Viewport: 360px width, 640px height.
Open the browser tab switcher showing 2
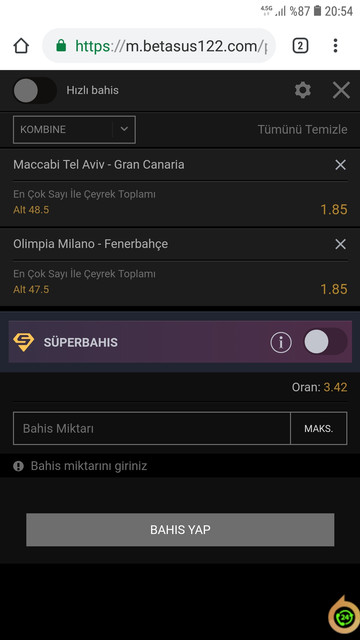tap(300, 46)
